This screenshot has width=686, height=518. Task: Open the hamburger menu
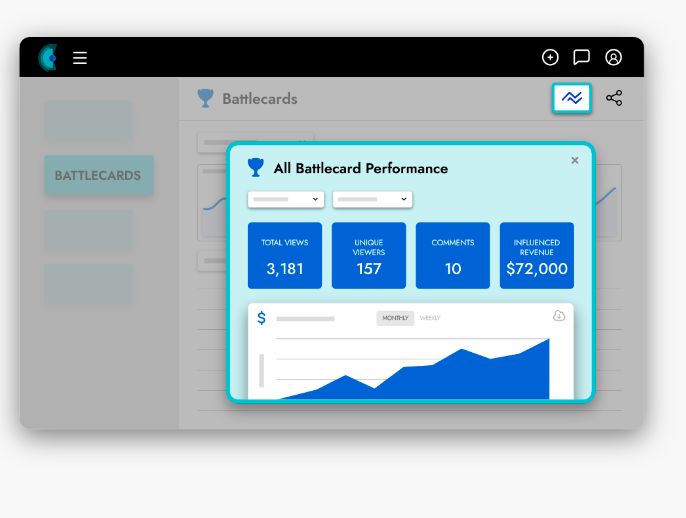(x=80, y=58)
